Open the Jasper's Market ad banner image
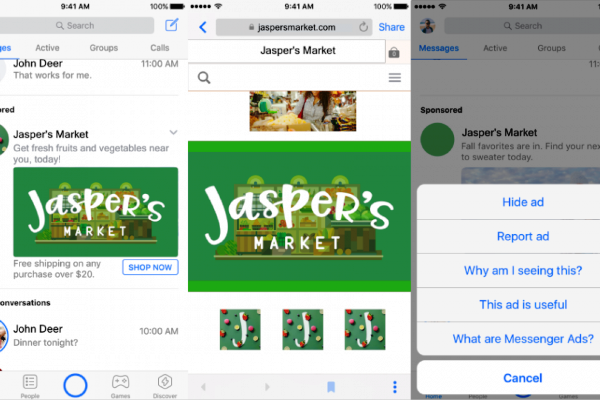600x400 pixels. [x=96, y=212]
